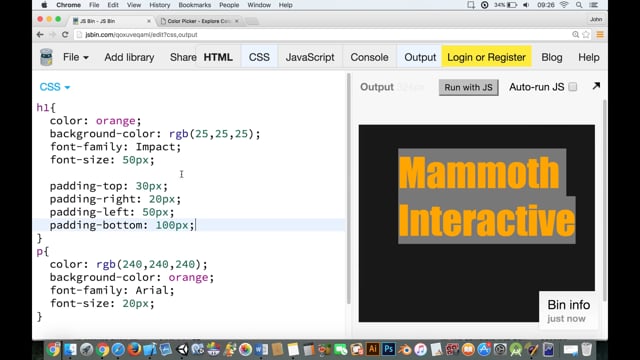This screenshot has width=640, height=360.
Task: Open Finder from the dock
Action: pyautogui.click(x=70, y=349)
